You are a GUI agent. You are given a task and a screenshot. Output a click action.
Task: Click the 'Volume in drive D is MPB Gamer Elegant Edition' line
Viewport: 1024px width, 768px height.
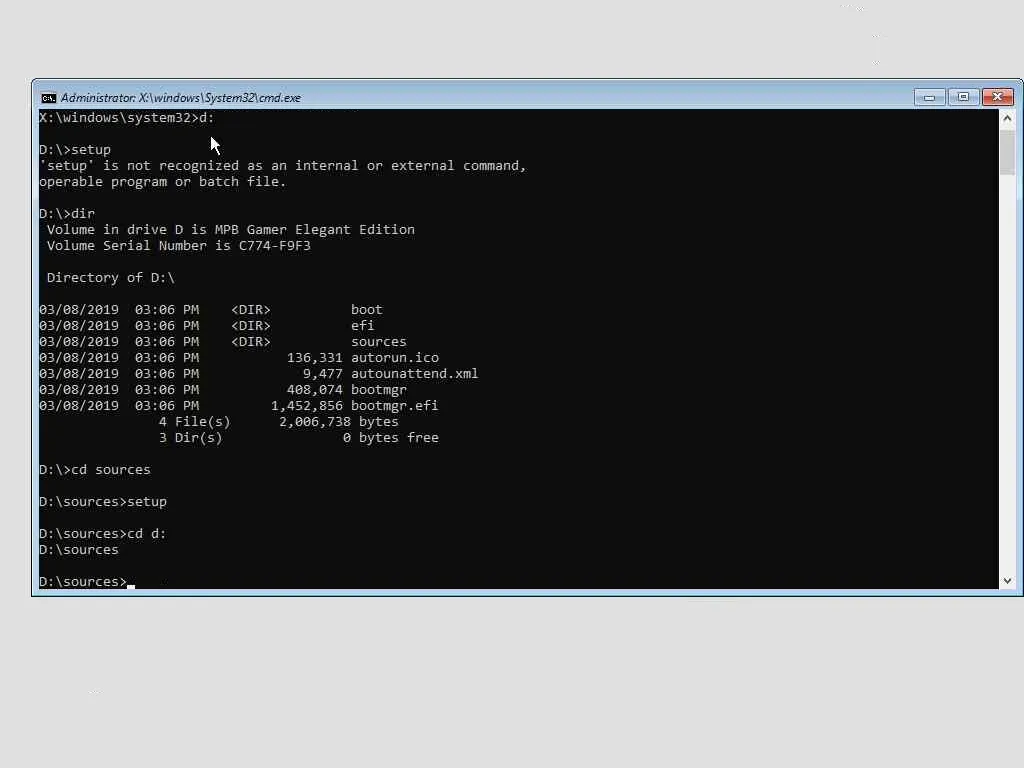coord(231,230)
